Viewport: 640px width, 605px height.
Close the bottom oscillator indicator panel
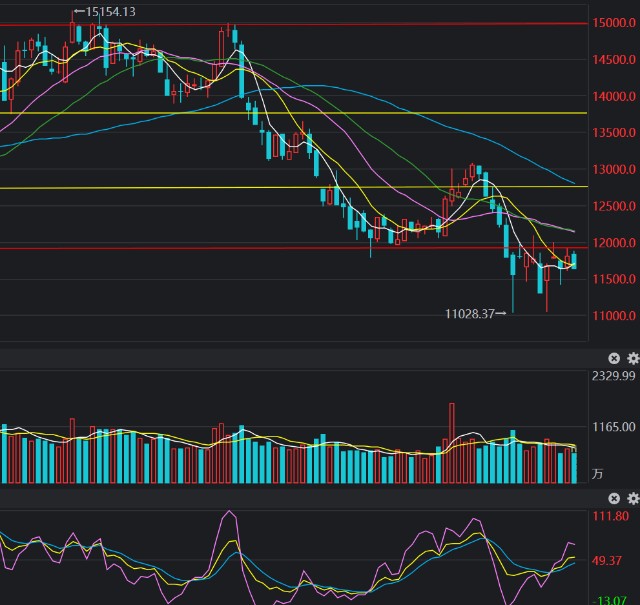614,498
